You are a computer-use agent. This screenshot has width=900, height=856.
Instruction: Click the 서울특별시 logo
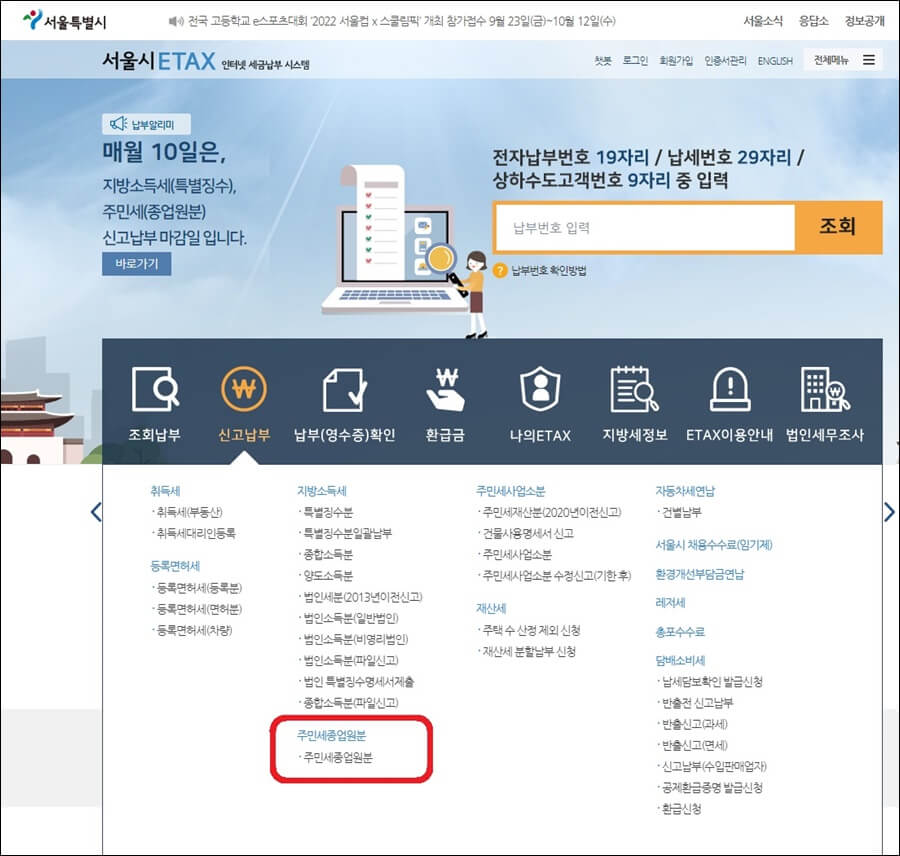tap(64, 21)
